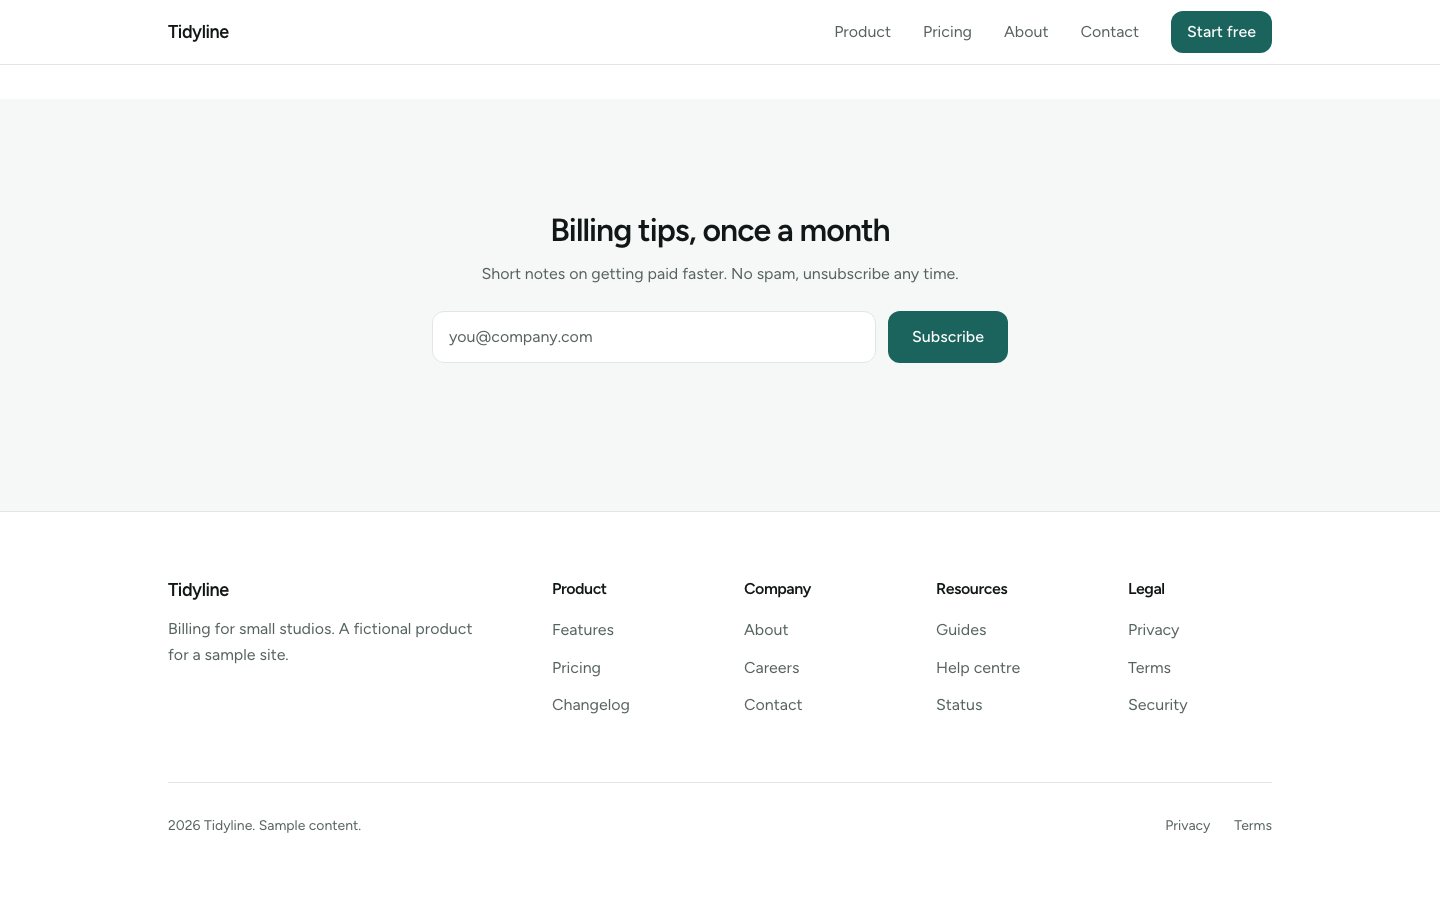Click the Tidyline logo in the top navigation bar
The height and width of the screenshot is (900, 1440).
coord(198,32)
